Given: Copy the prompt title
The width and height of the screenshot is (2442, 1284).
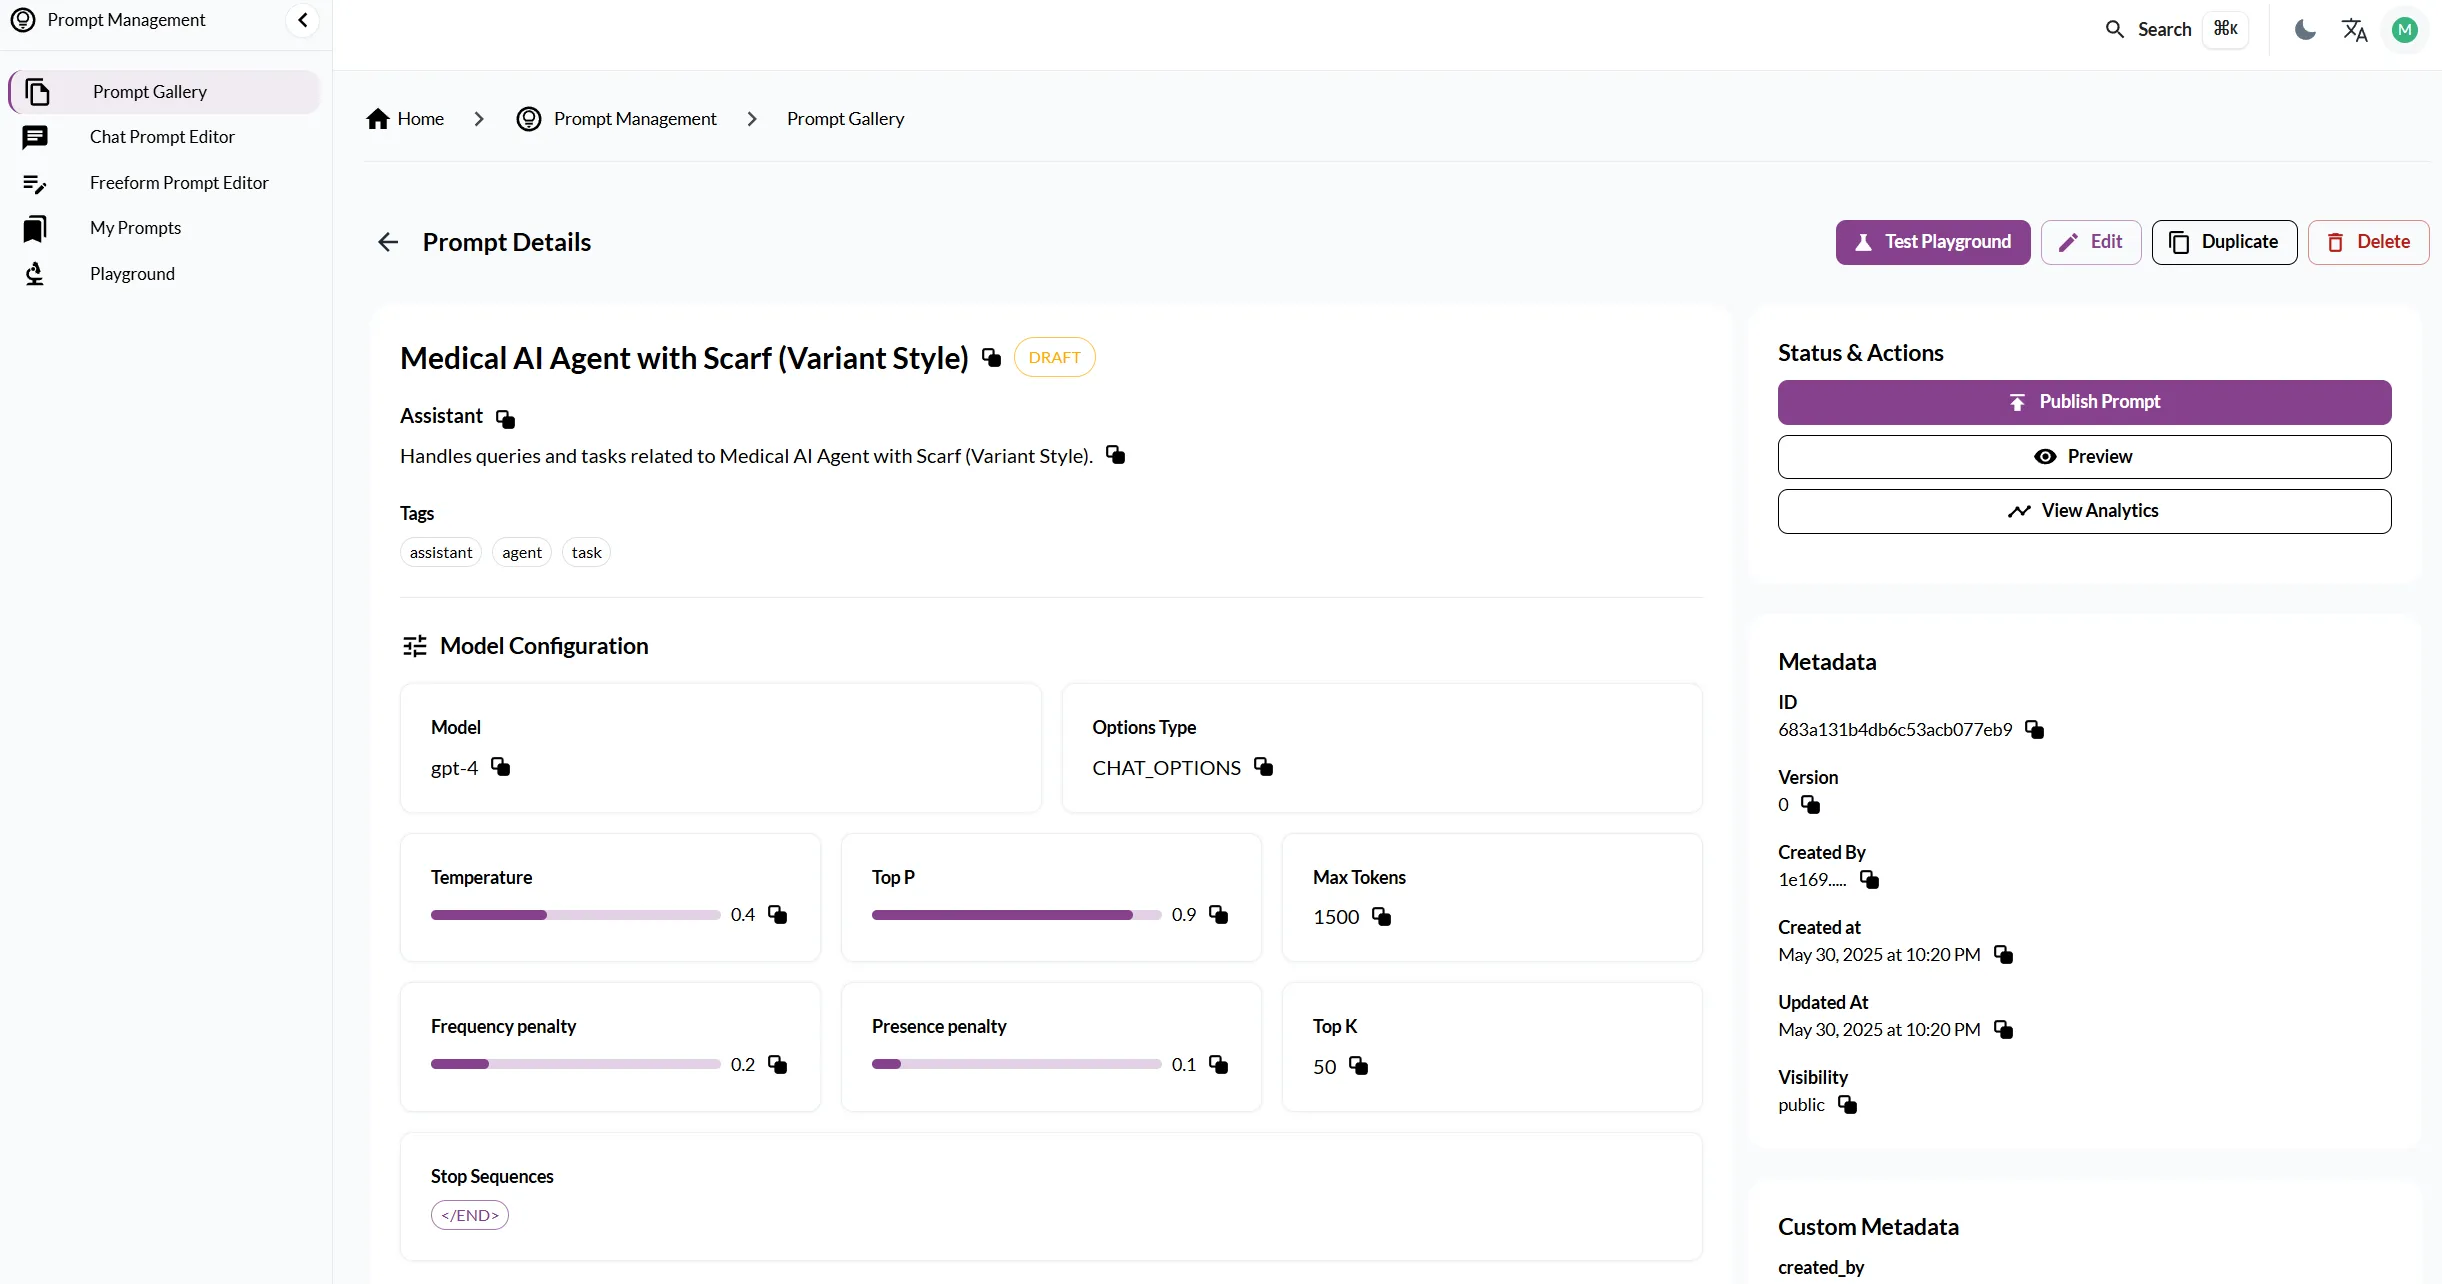Looking at the screenshot, I should [x=991, y=357].
